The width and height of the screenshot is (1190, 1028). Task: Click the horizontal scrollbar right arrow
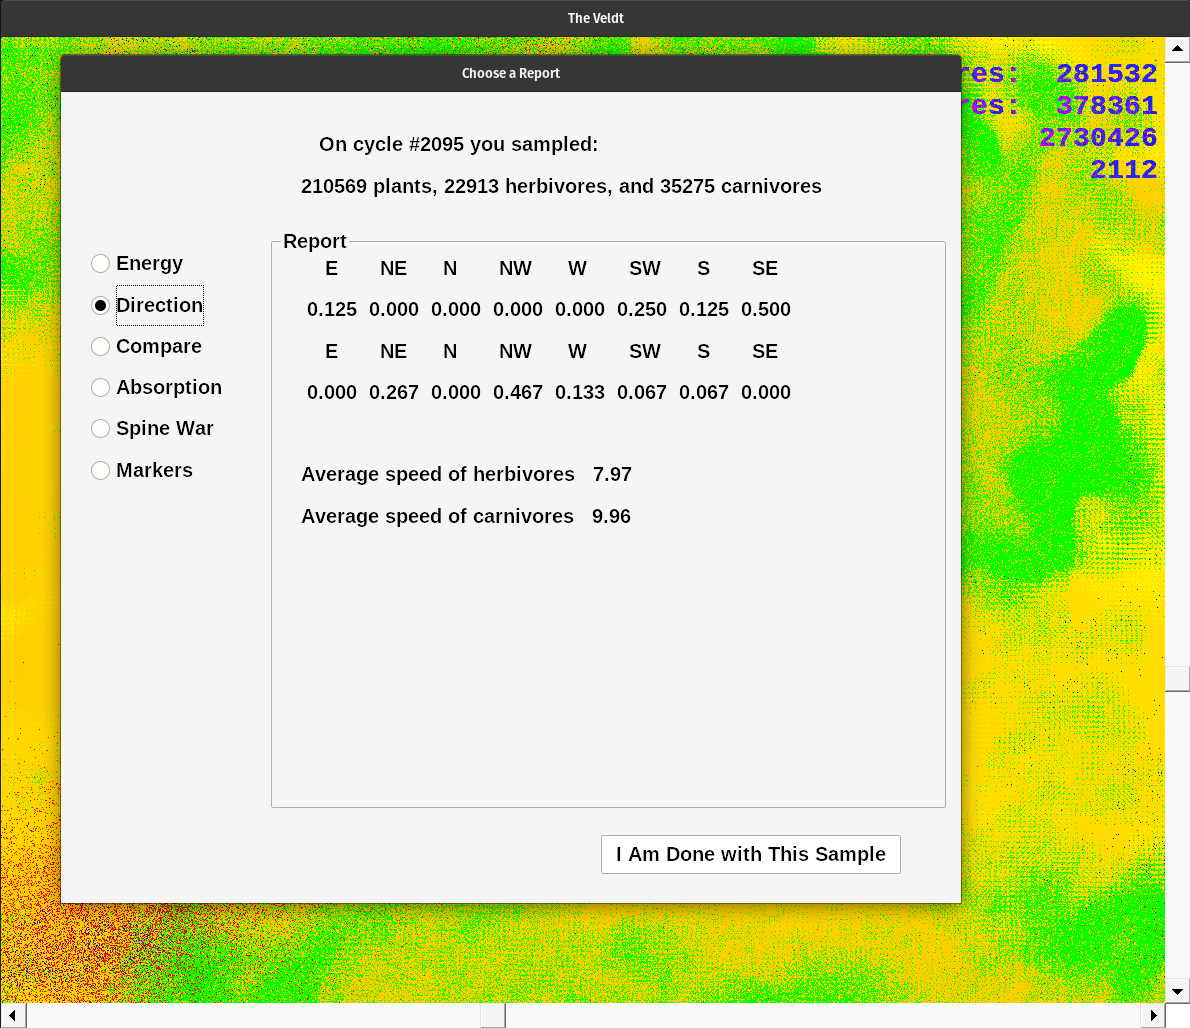pos(1153,1016)
